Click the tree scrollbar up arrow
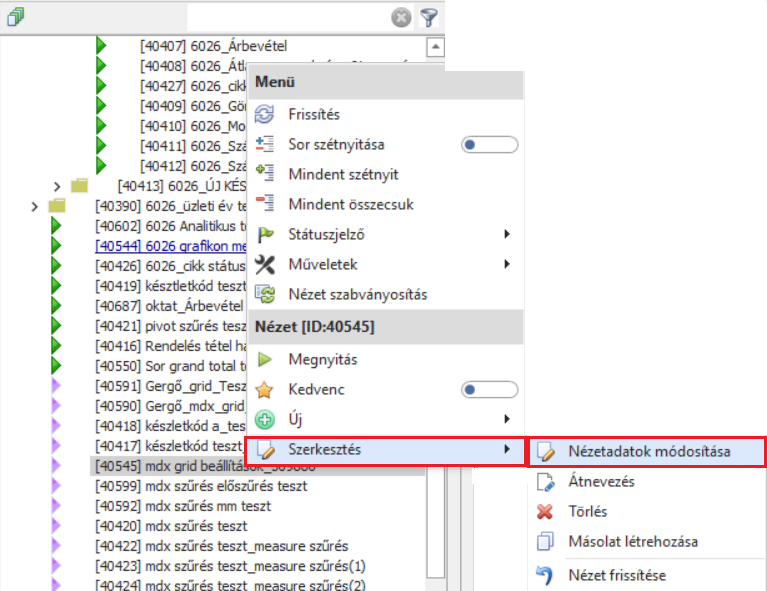 [435, 46]
